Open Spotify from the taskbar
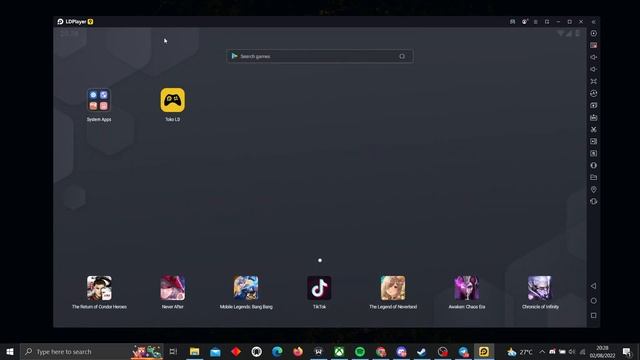Image resolution: width=640 pixels, height=360 pixels. (x=360, y=351)
